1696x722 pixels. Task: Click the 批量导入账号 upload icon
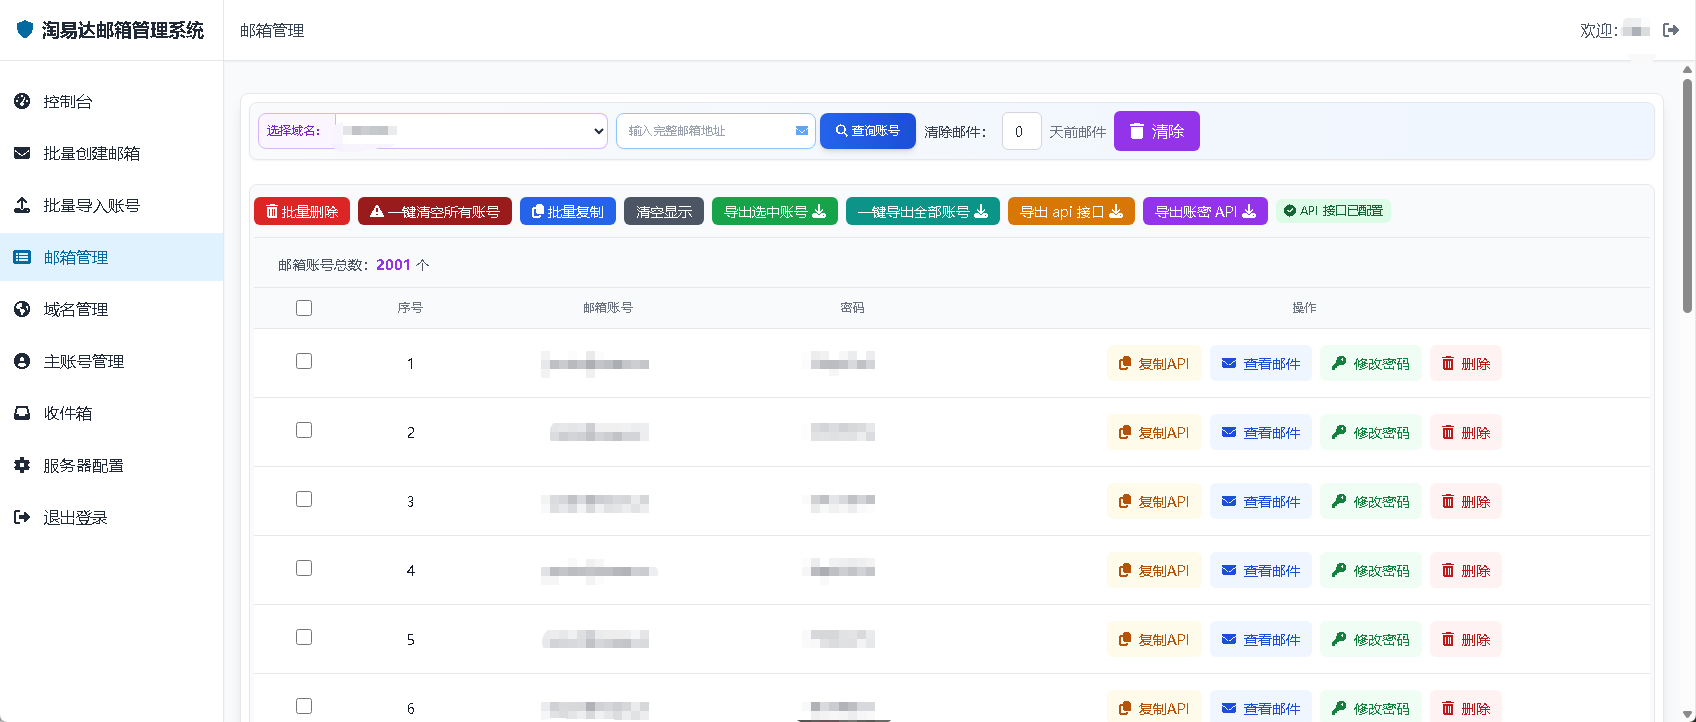tap(22, 205)
